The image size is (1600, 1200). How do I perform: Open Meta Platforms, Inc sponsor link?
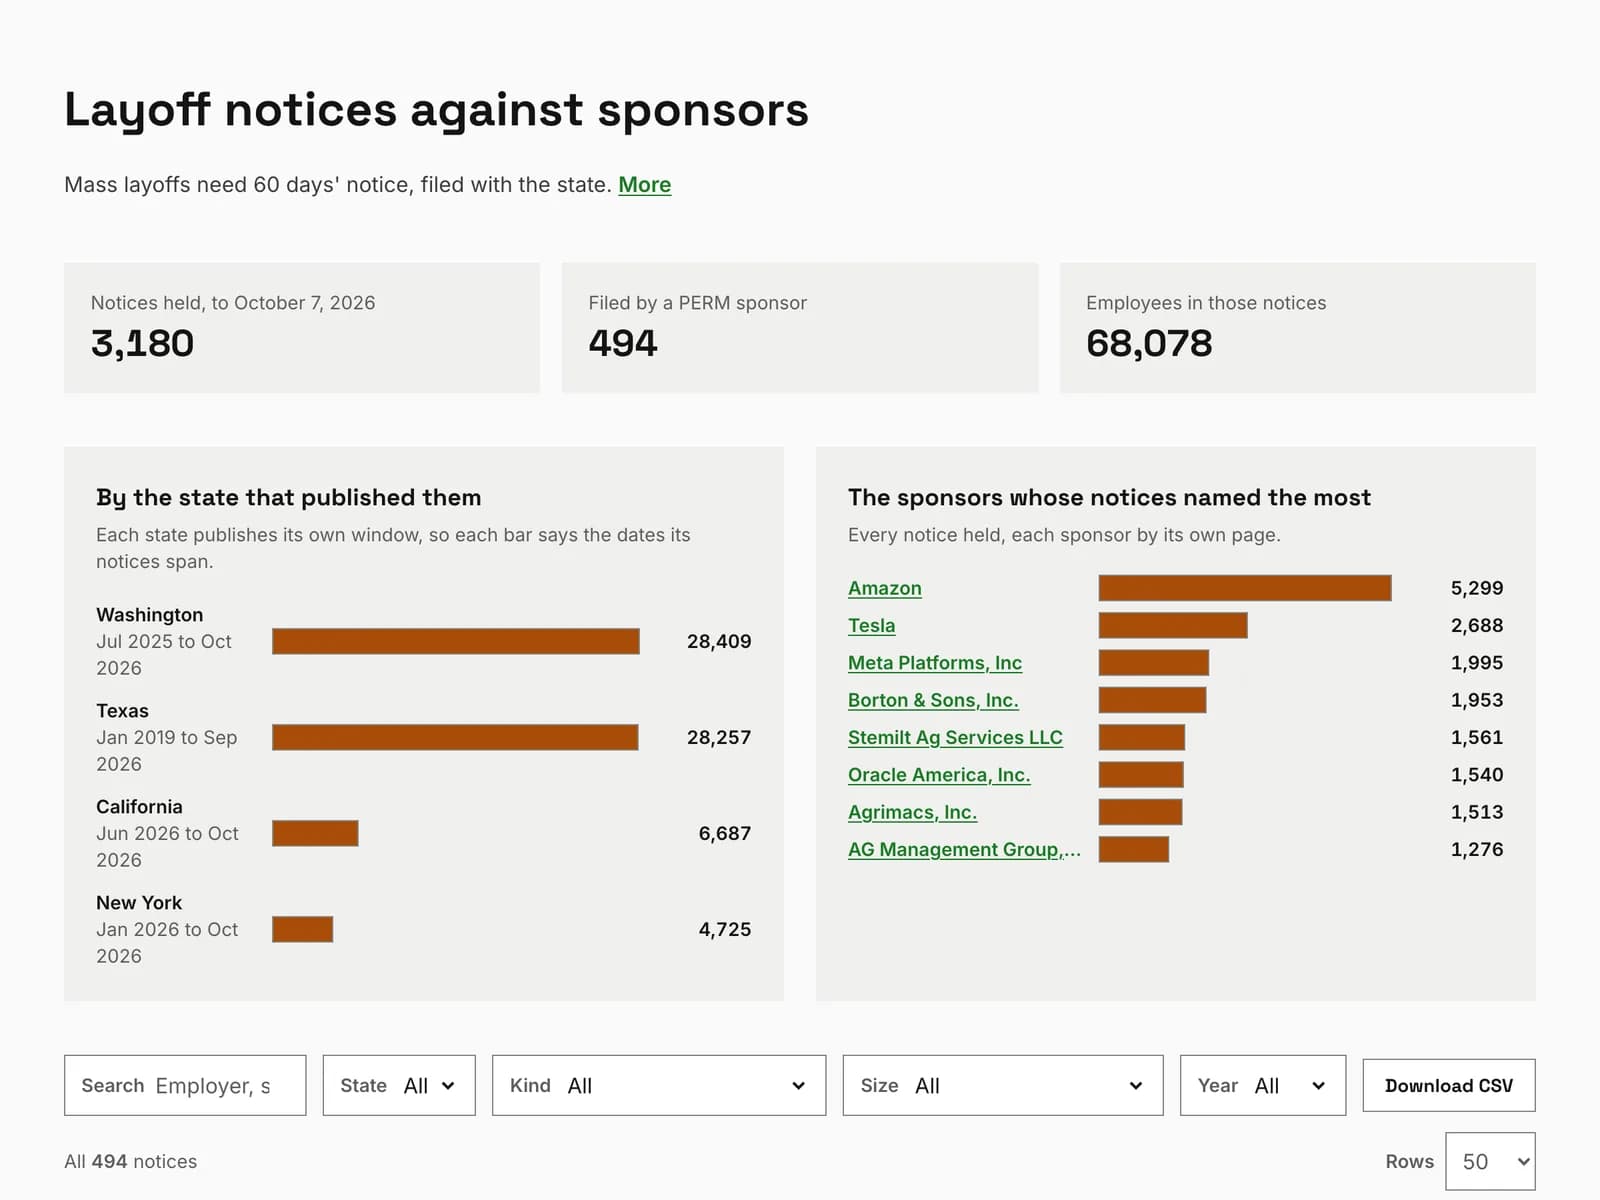pyautogui.click(x=934, y=663)
